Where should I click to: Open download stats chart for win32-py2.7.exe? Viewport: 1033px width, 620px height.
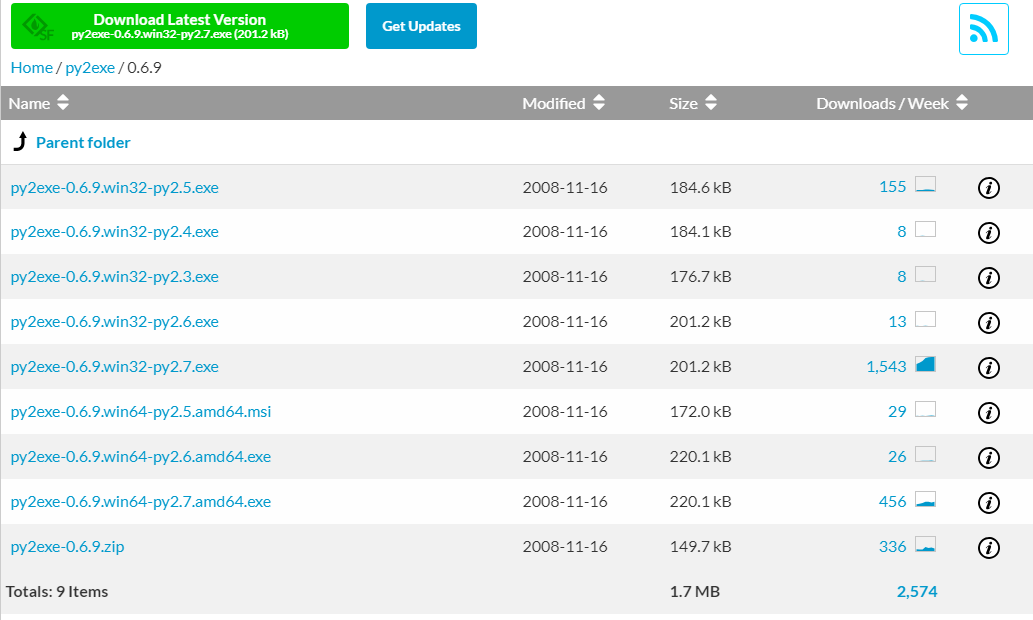click(926, 364)
